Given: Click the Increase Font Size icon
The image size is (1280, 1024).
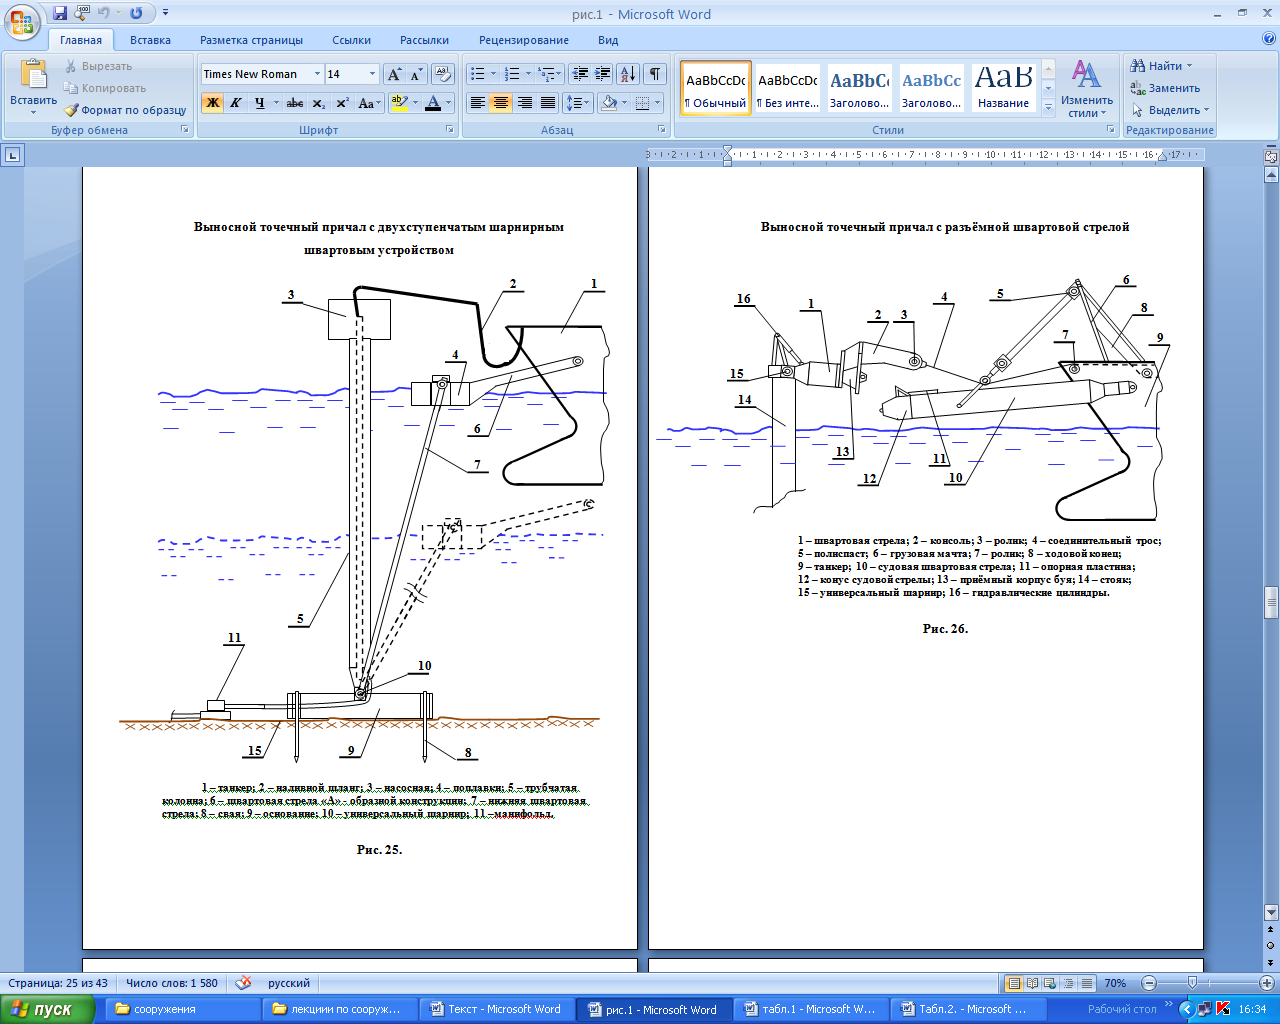Looking at the screenshot, I should [x=395, y=74].
